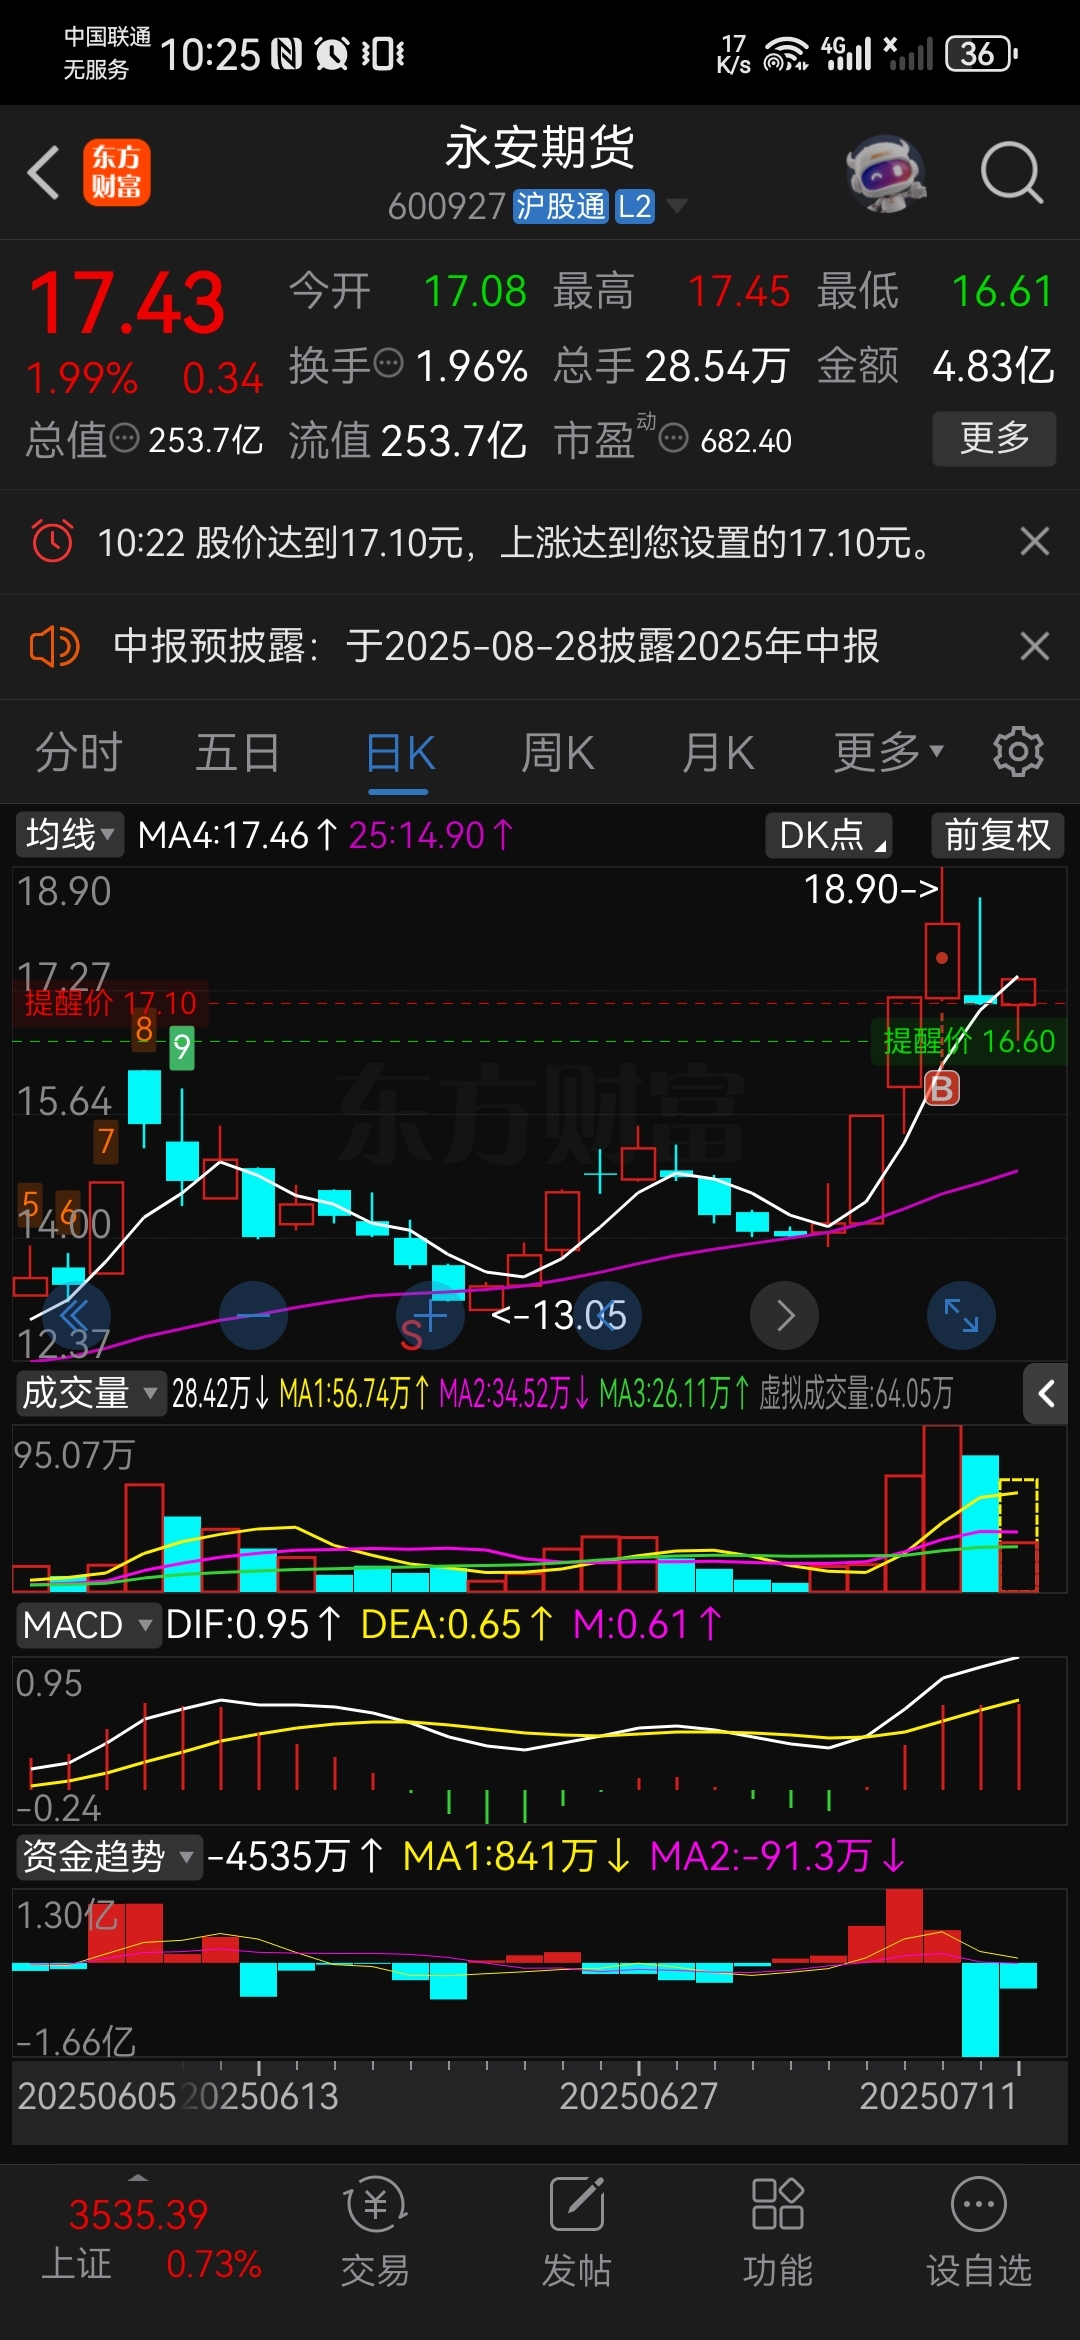This screenshot has width=1080, height=2340.
Task: Tap the 虚拟成交量:64.05万 label
Action: pos(856,1393)
